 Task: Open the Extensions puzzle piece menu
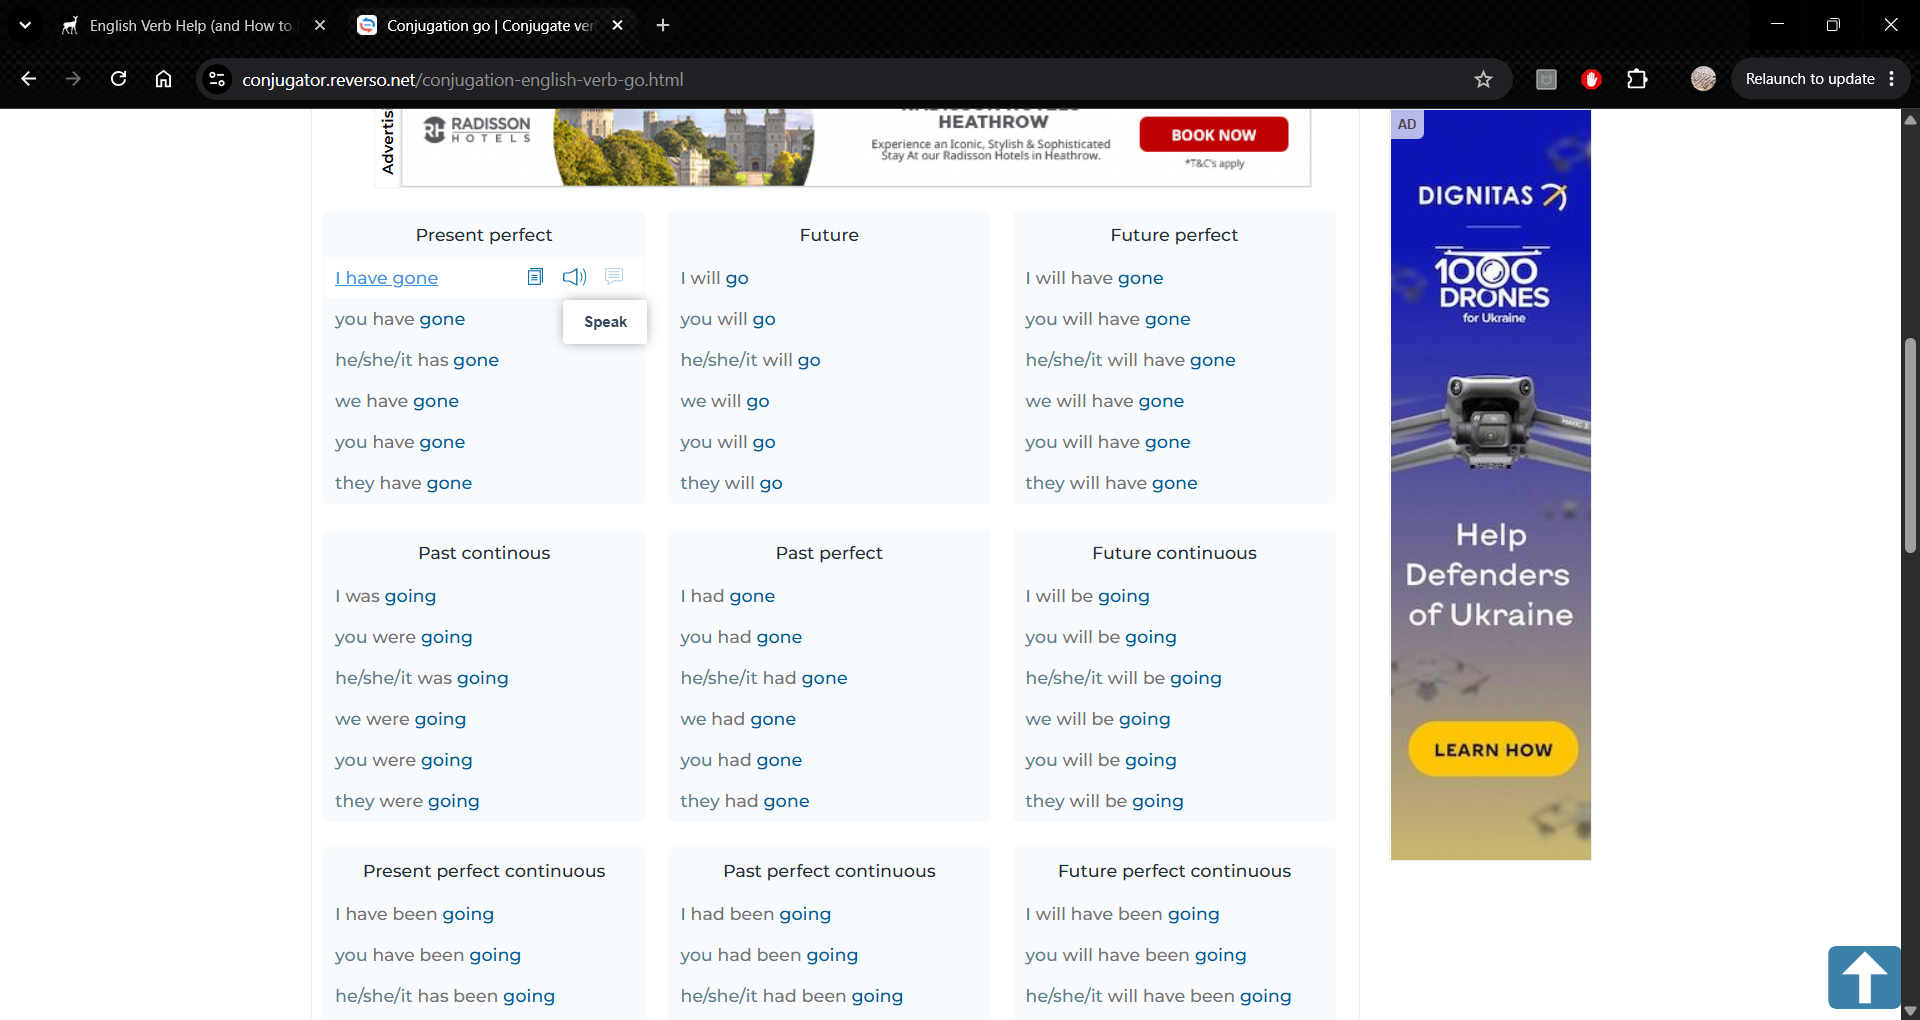click(1637, 79)
